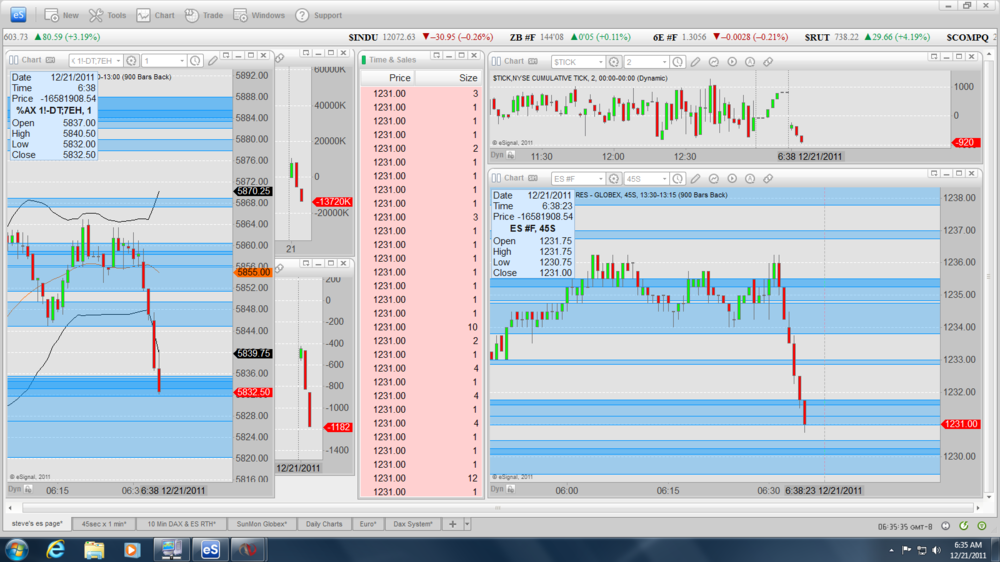The height and width of the screenshot is (562, 1000).
Task: Expand the ES #F symbol dropdown
Action: [601, 179]
